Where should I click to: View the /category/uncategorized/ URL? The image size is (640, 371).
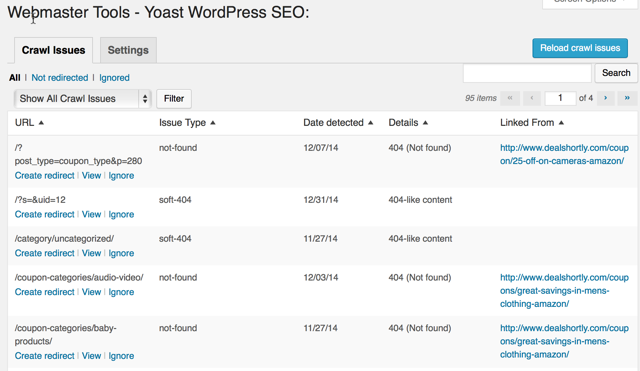coord(91,253)
